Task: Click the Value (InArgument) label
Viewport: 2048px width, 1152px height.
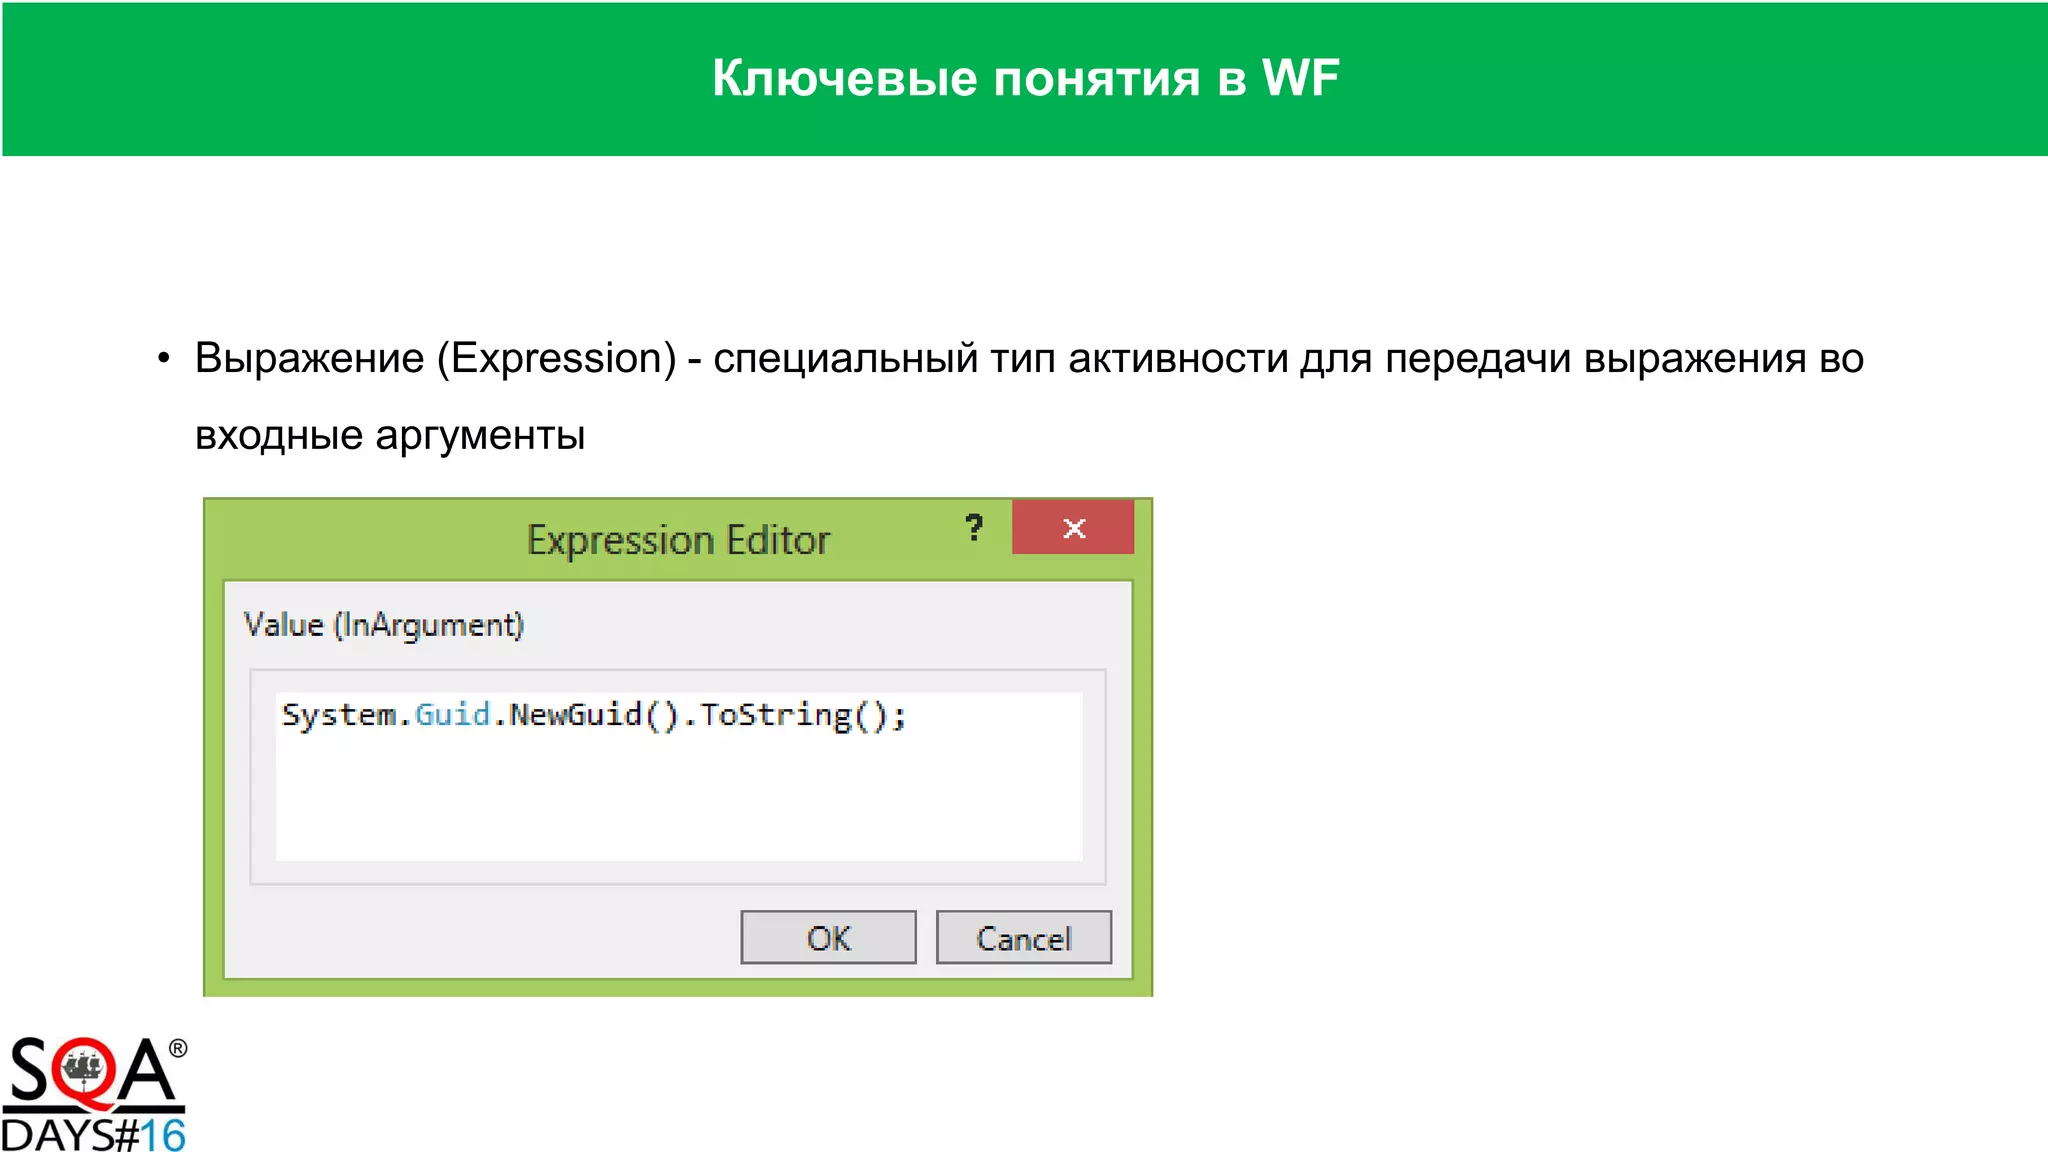Action: pos(384,625)
